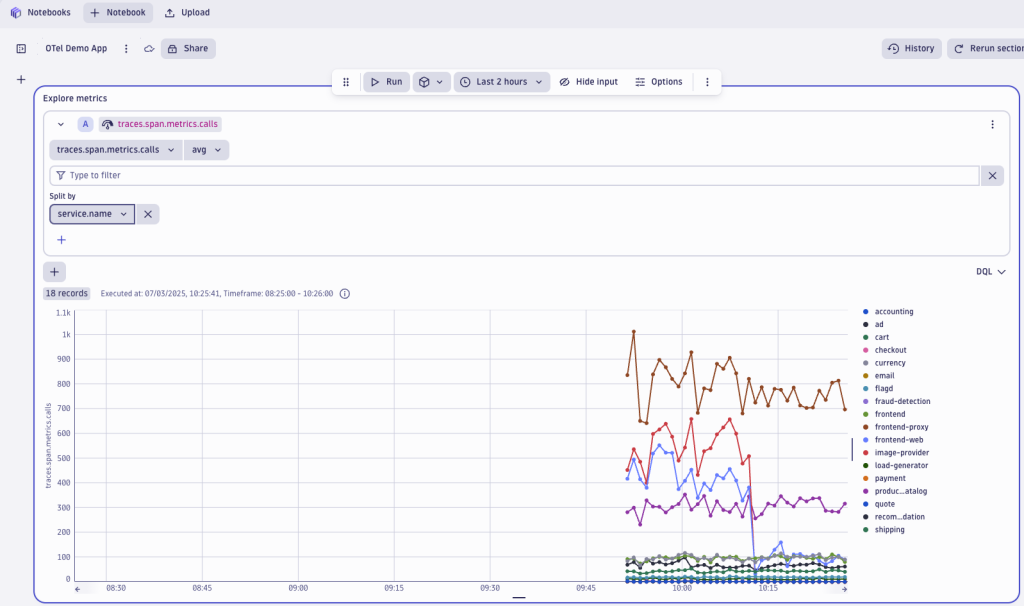Click the cloud sync icon next to OTel Demo App

coord(147,48)
